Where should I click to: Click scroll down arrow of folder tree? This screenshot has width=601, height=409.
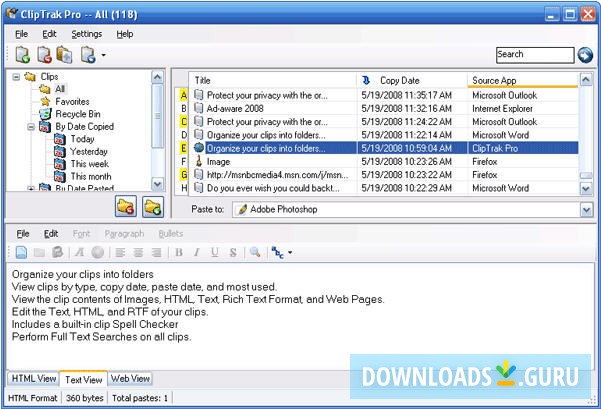click(x=158, y=184)
